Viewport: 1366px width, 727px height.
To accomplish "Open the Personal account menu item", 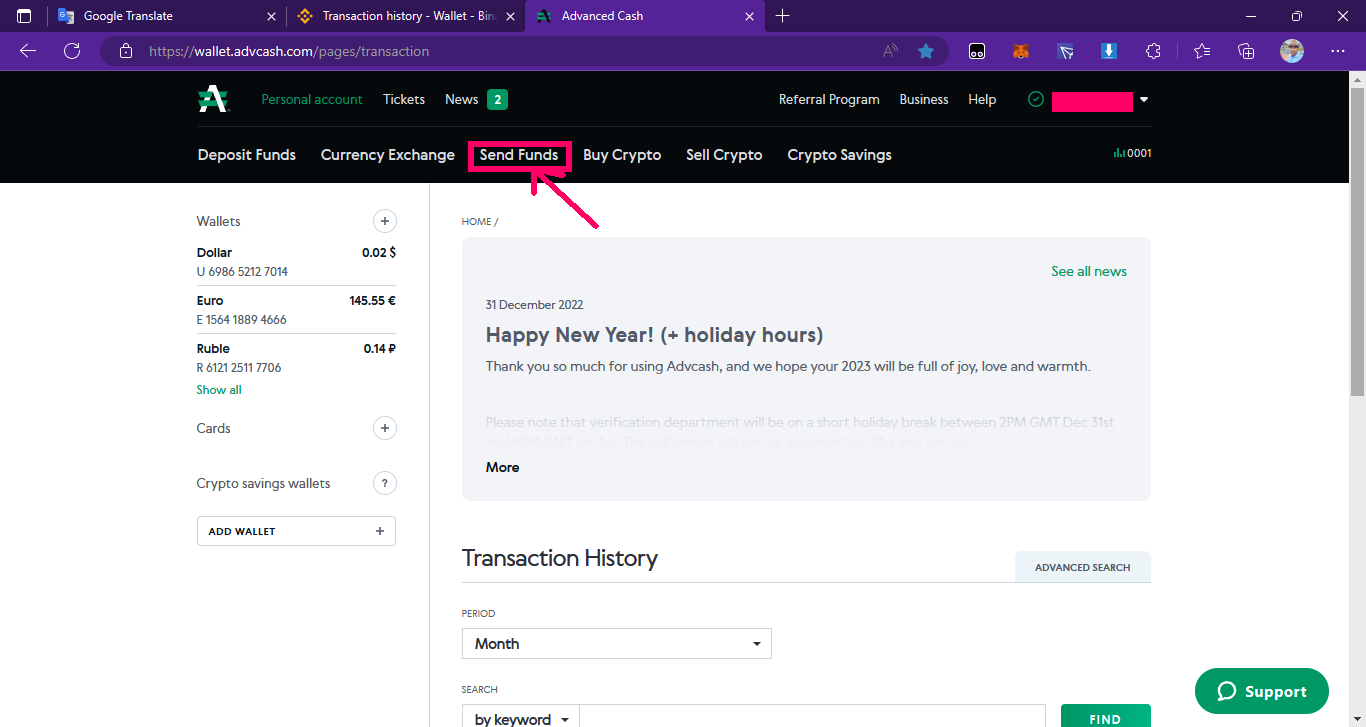I will coord(312,99).
